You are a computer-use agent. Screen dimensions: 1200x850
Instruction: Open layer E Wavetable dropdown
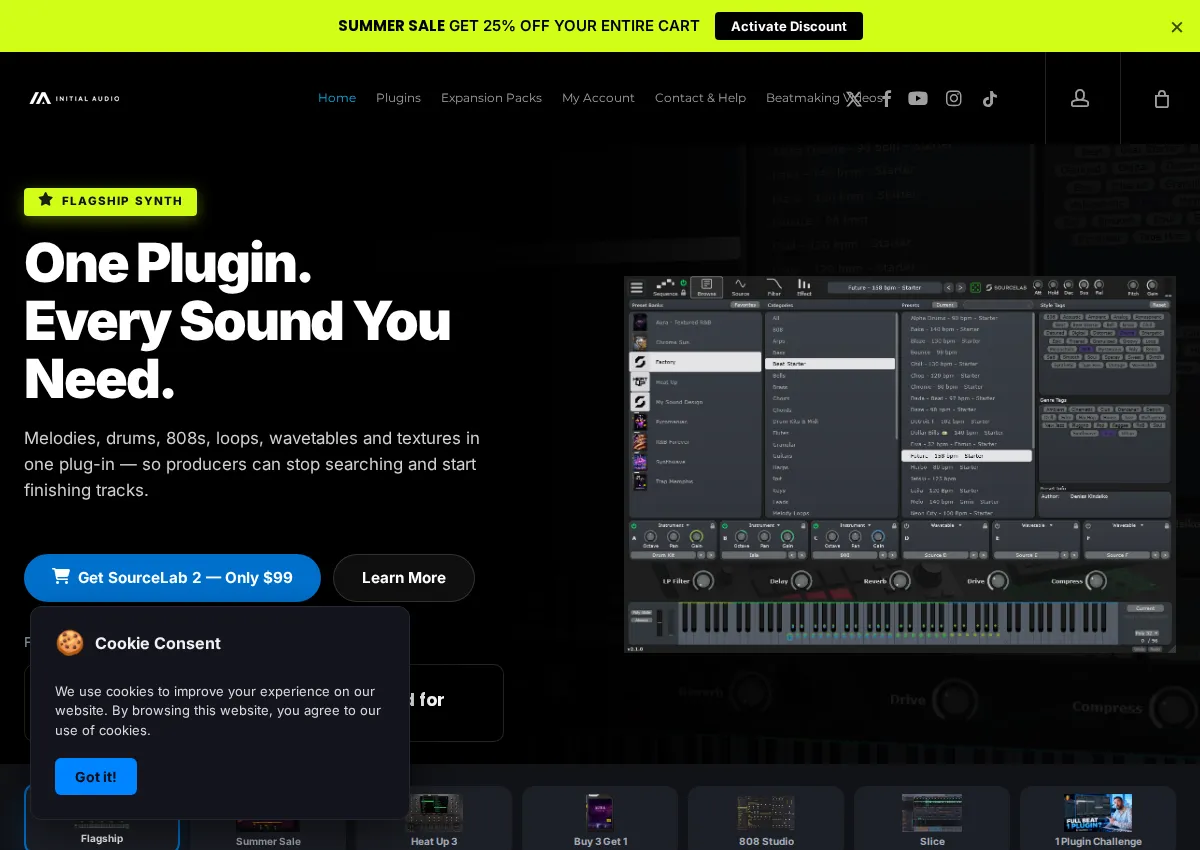(x=1037, y=525)
